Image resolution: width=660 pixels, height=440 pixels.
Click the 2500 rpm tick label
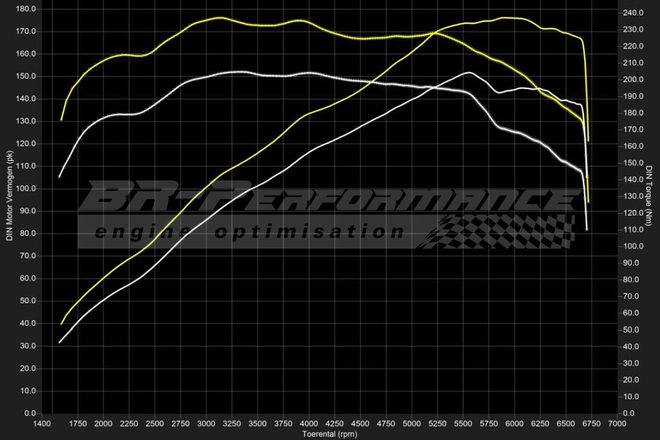155,424
